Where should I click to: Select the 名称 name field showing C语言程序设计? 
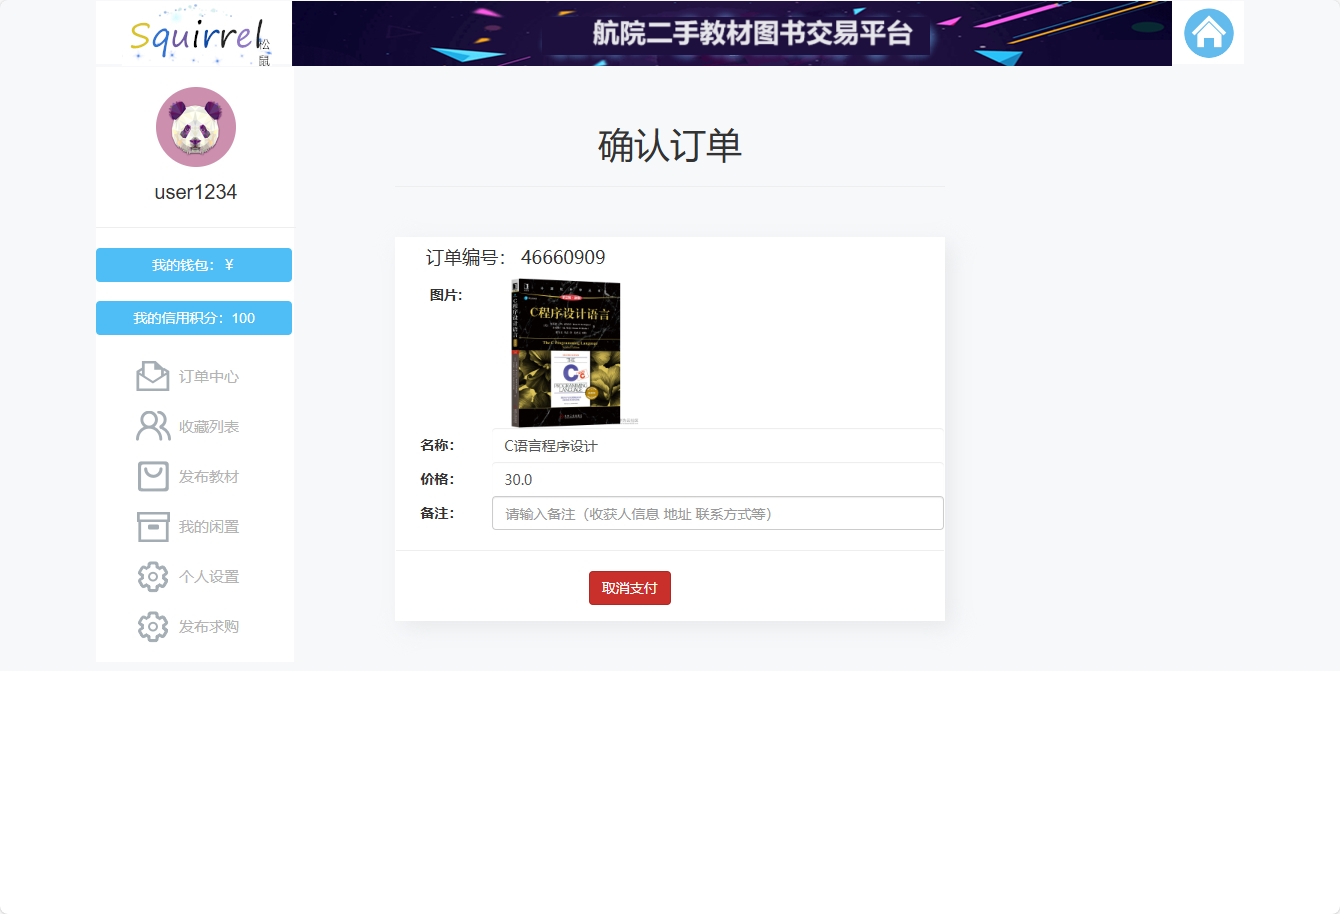[x=551, y=445]
